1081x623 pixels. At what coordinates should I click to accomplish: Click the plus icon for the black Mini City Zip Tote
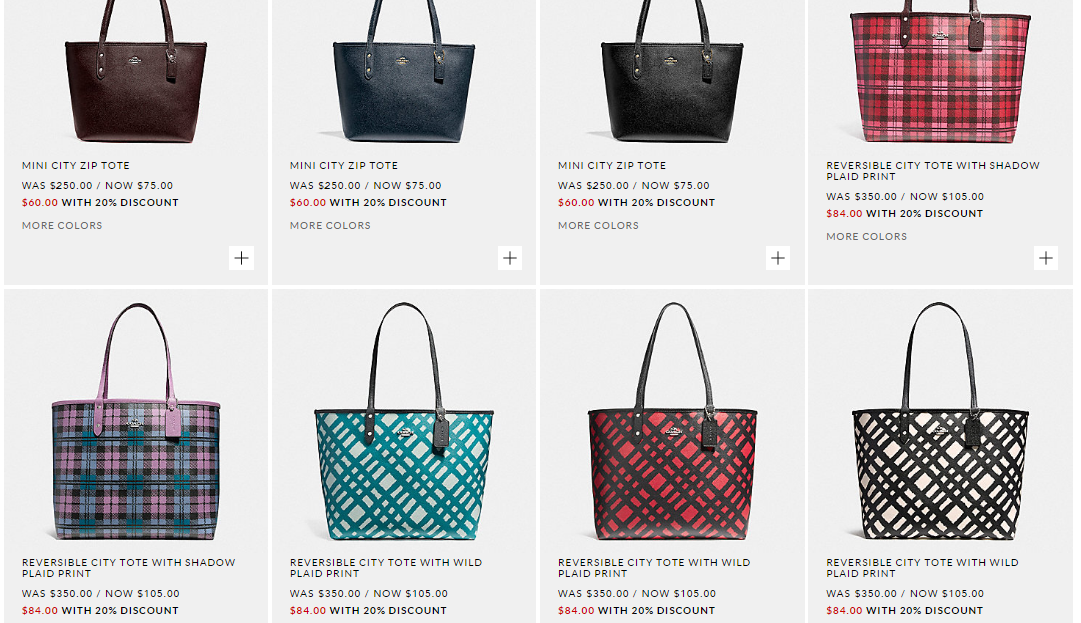[778, 258]
